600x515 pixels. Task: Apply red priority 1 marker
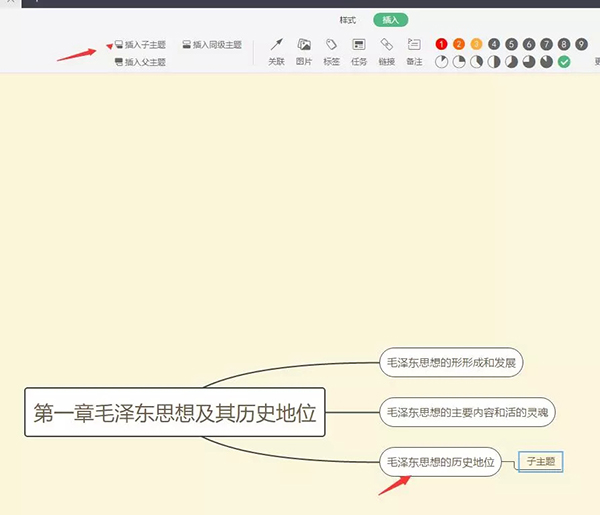click(x=442, y=44)
